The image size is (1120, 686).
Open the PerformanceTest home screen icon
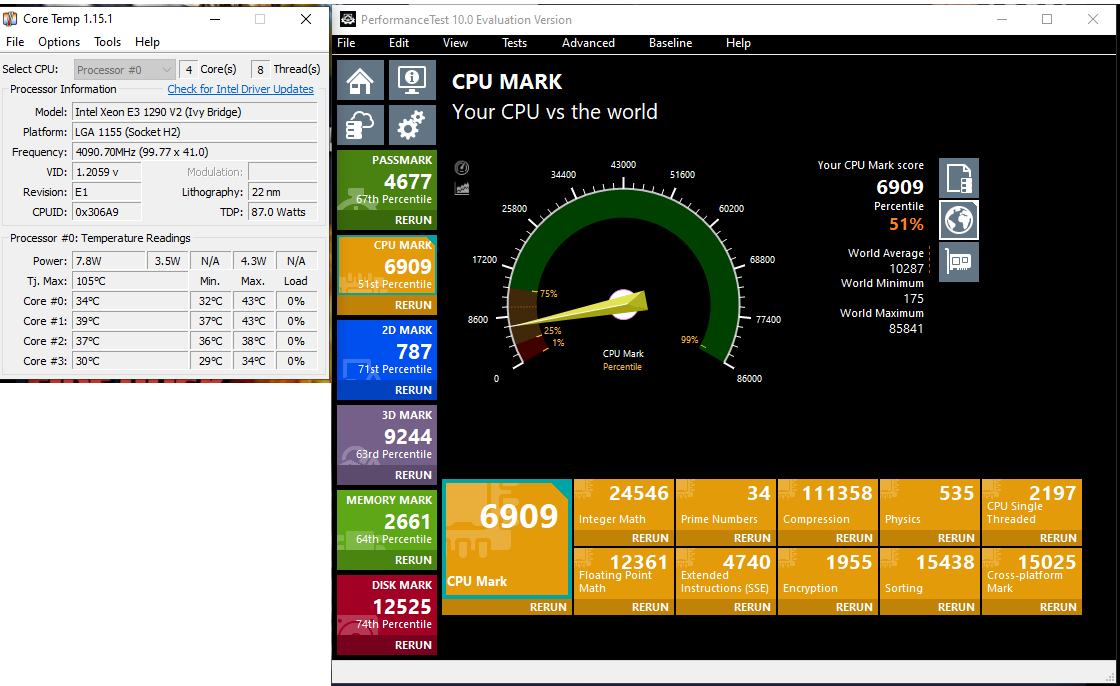coord(360,80)
